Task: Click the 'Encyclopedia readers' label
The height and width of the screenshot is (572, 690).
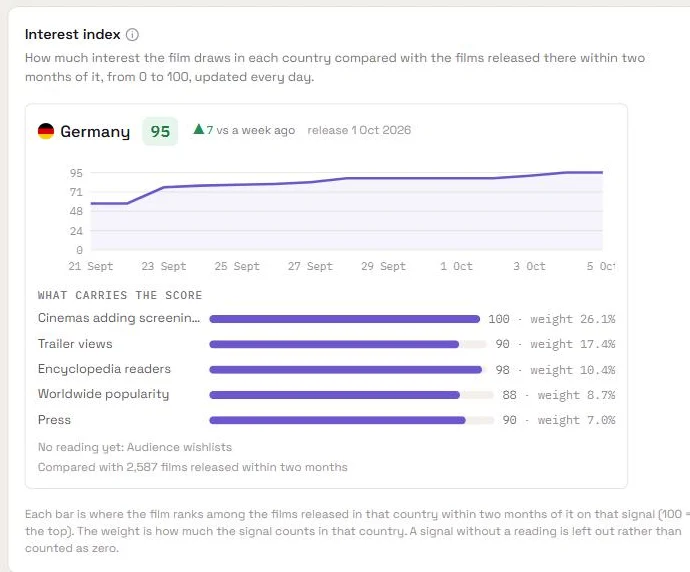Action: 104,369
